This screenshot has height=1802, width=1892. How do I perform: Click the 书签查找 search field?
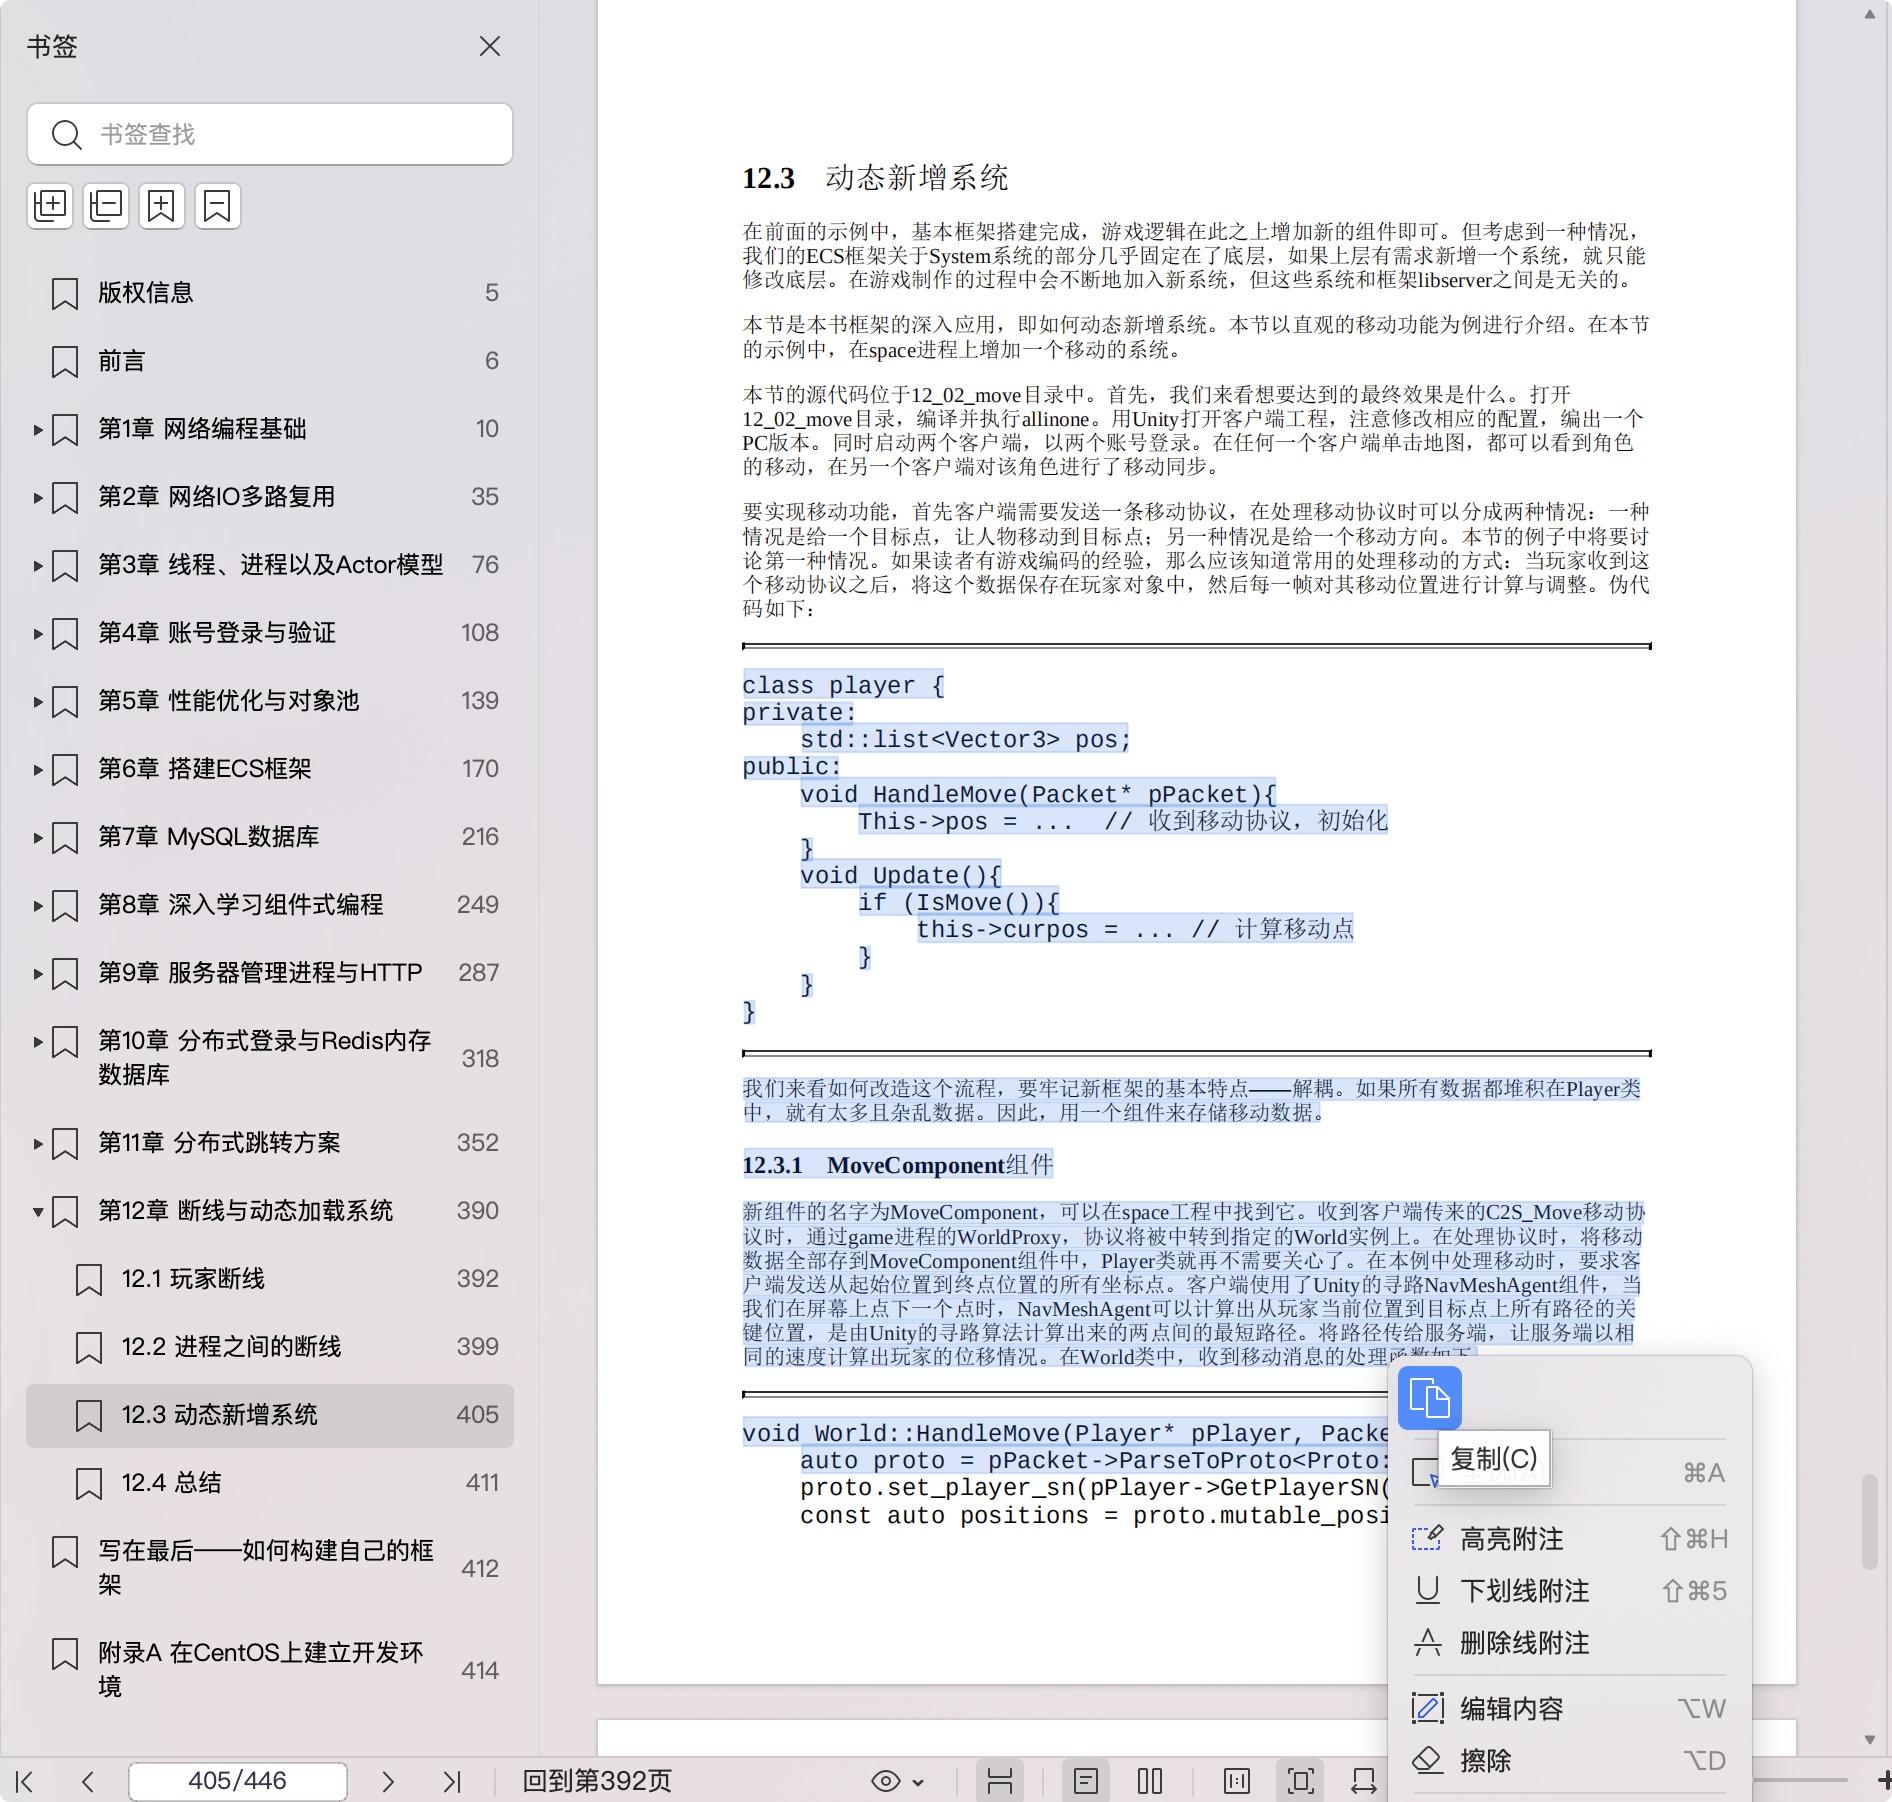click(x=290, y=134)
